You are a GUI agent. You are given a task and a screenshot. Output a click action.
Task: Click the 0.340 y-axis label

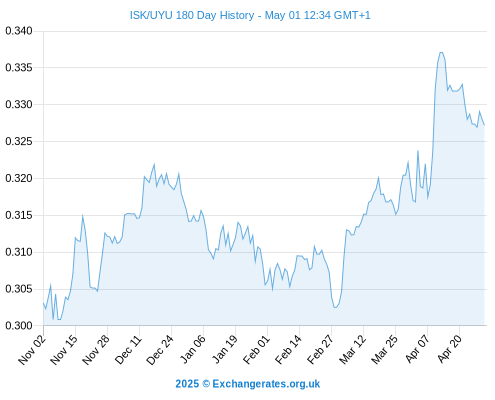(19, 31)
